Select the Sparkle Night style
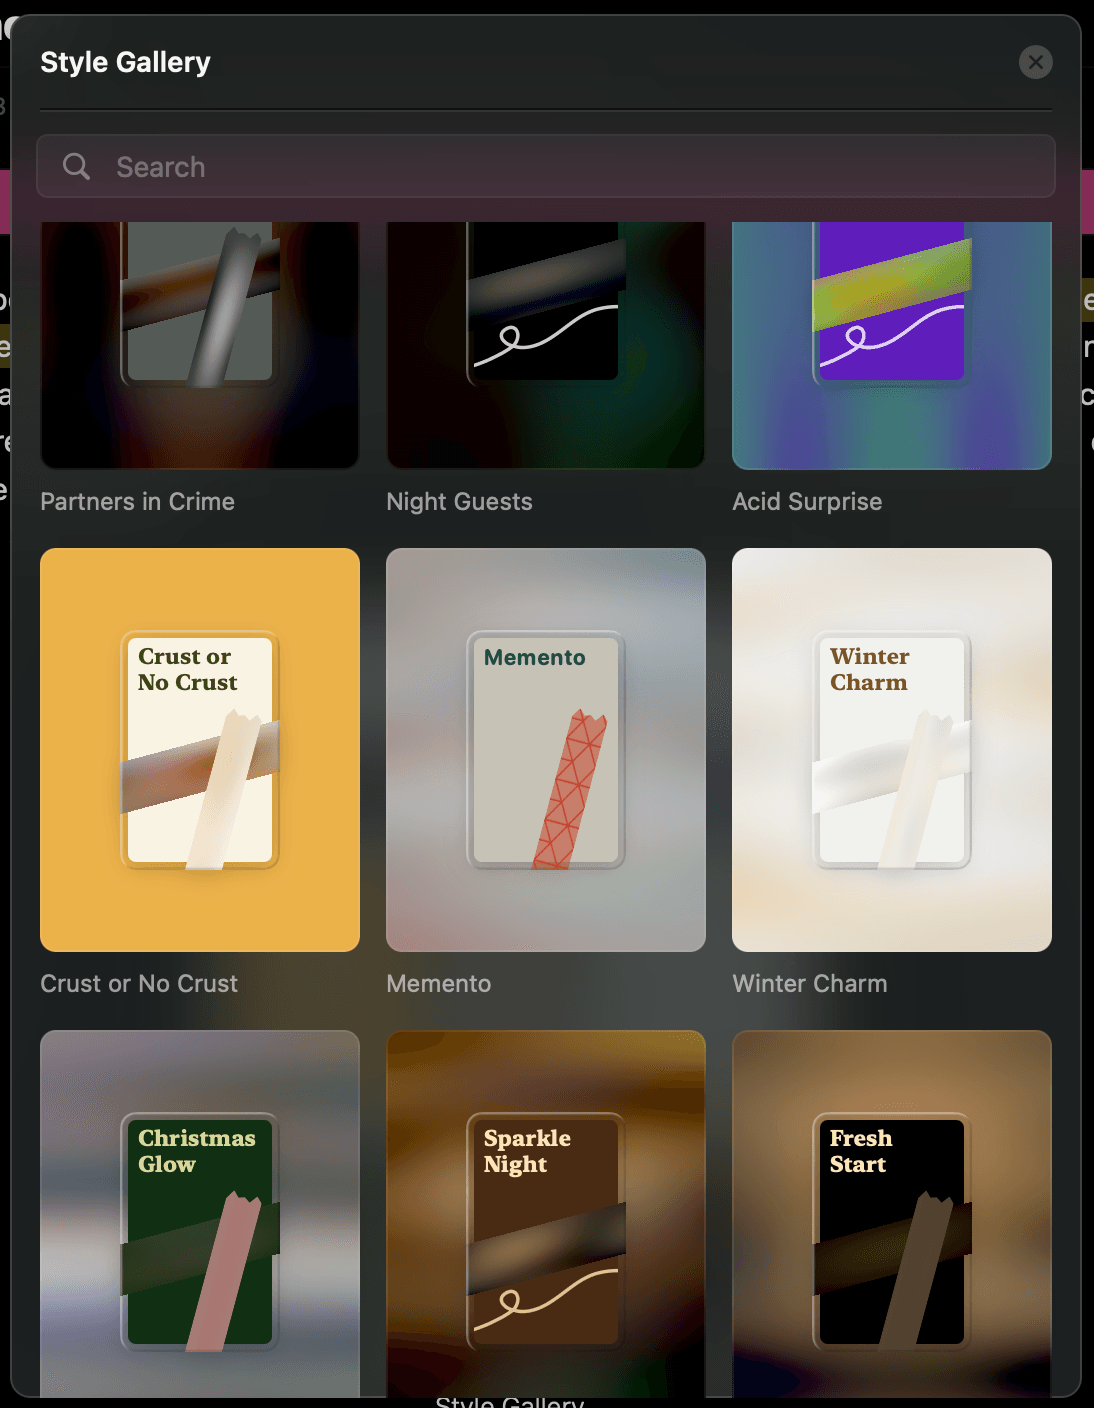1094x1408 pixels. (545, 1215)
